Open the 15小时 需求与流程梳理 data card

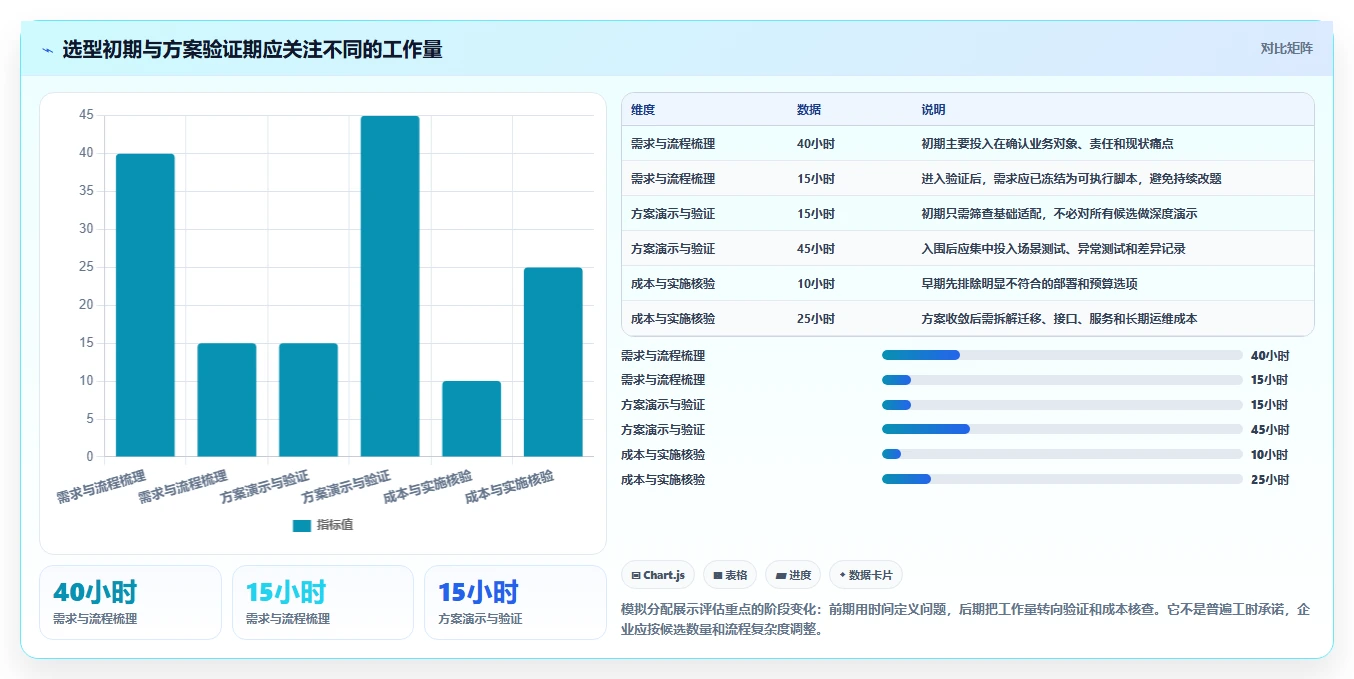[x=323, y=602]
